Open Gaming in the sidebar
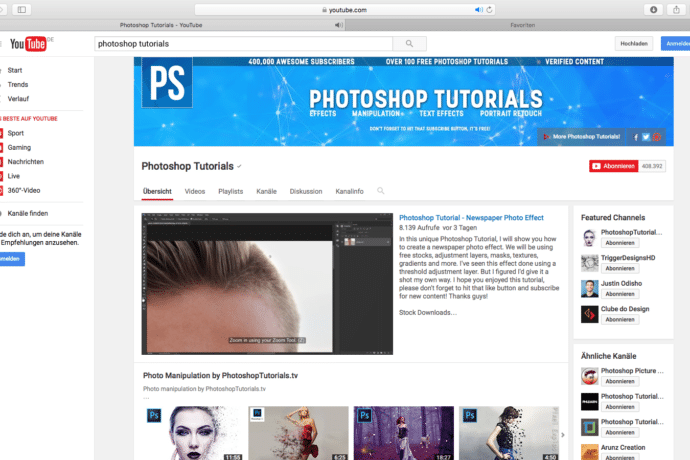Image resolution: width=690 pixels, height=460 pixels. click(x=19, y=147)
